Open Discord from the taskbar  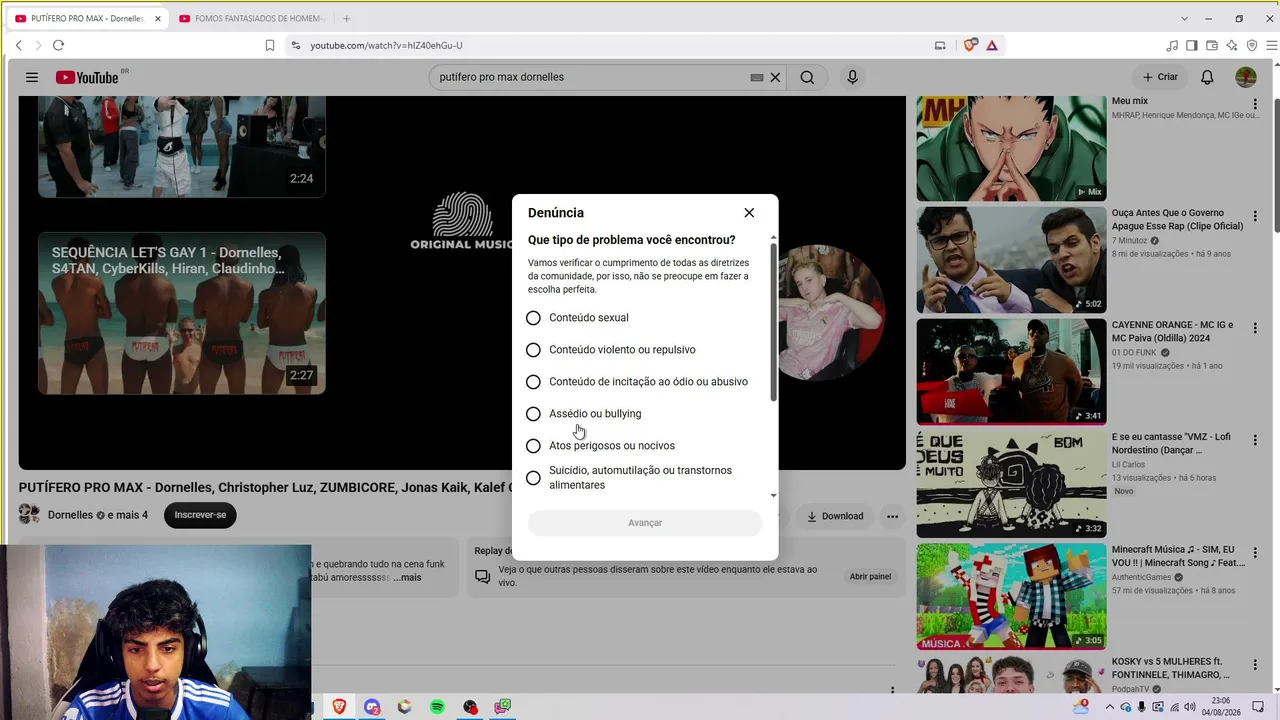[x=372, y=707]
